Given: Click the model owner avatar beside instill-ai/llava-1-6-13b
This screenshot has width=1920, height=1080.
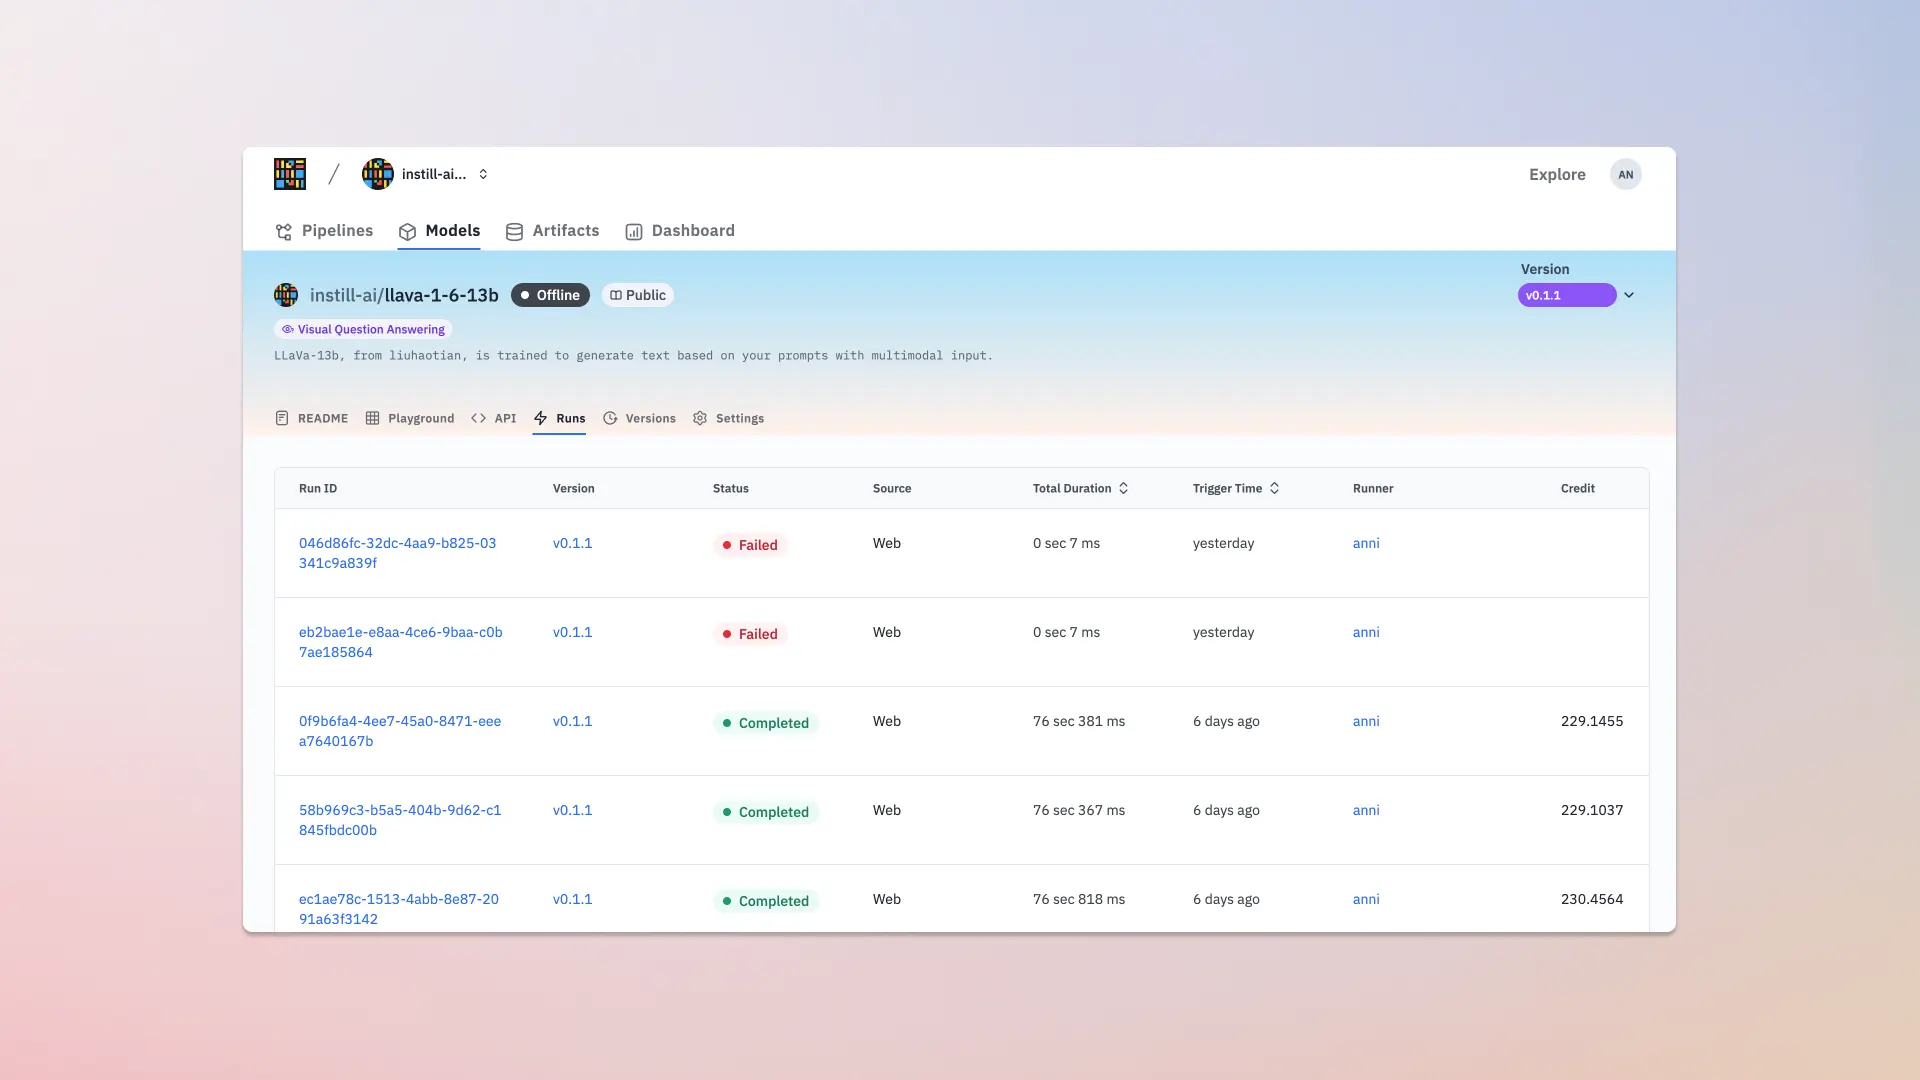Looking at the screenshot, I should click(x=286, y=295).
